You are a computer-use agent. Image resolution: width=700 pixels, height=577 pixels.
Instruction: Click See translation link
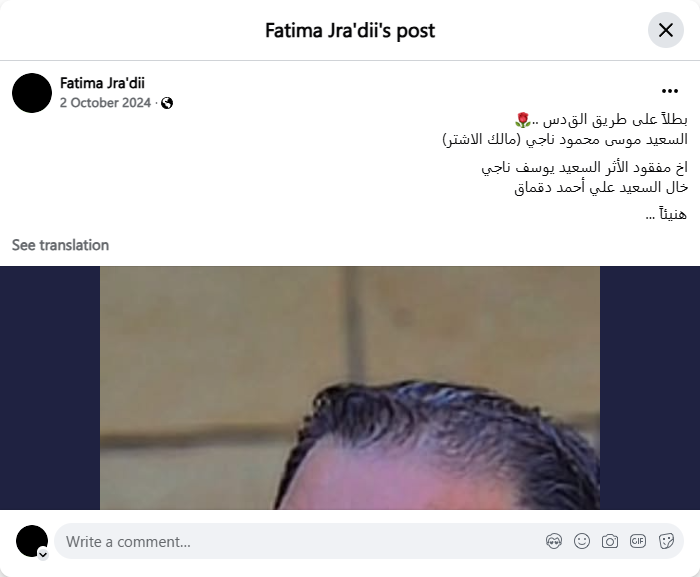[x=60, y=245]
